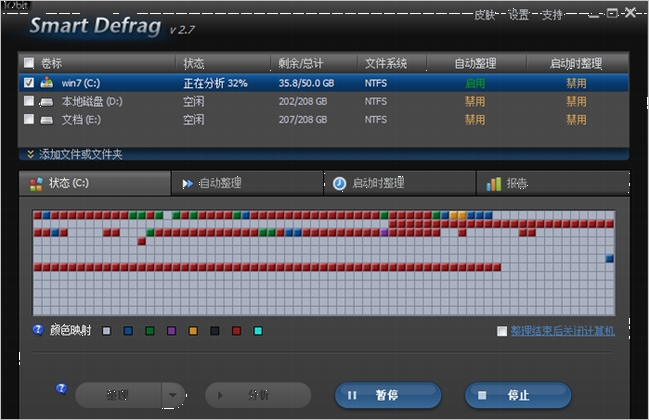This screenshot has width=649, height=420.
Task: Open the 设置 menu
Action: (518, 15)
